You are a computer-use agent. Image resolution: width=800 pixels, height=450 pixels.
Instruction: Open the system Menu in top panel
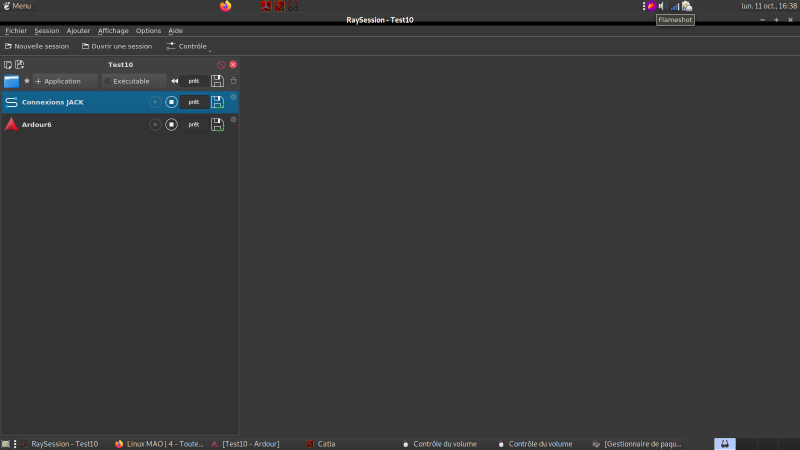coord(17,6)
